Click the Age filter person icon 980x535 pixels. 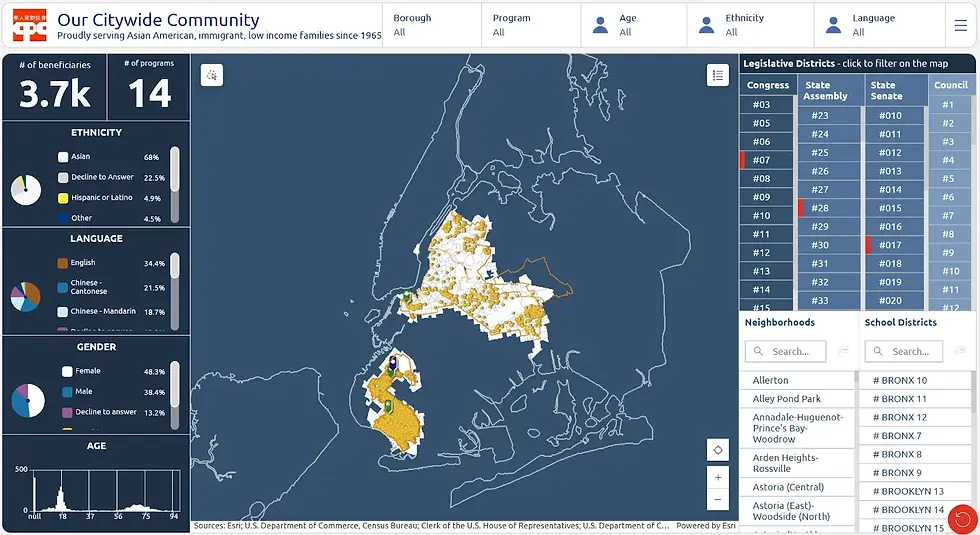pos(601,25)
